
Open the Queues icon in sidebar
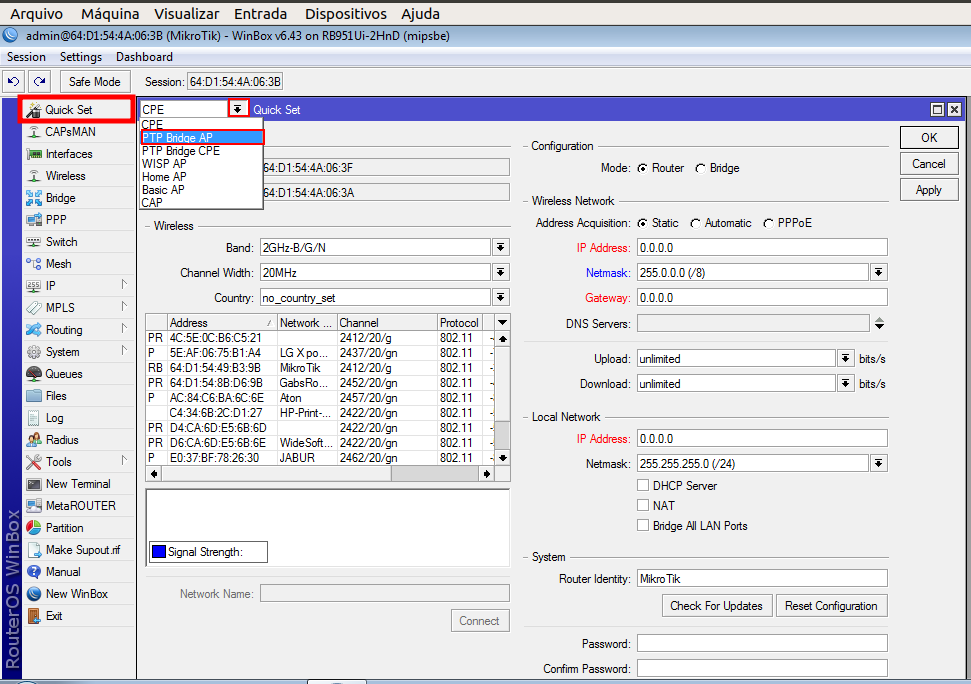point(34,374)
